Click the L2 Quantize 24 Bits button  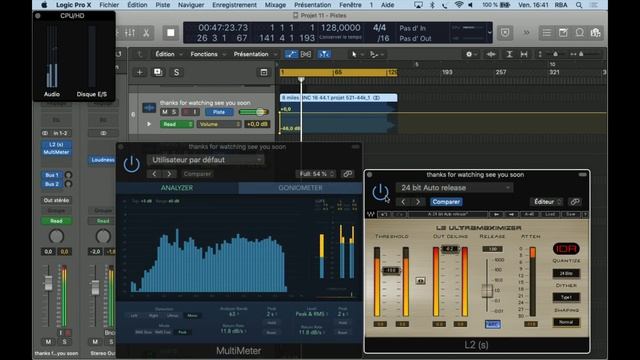pyautogui.click(x=566, y=273)
